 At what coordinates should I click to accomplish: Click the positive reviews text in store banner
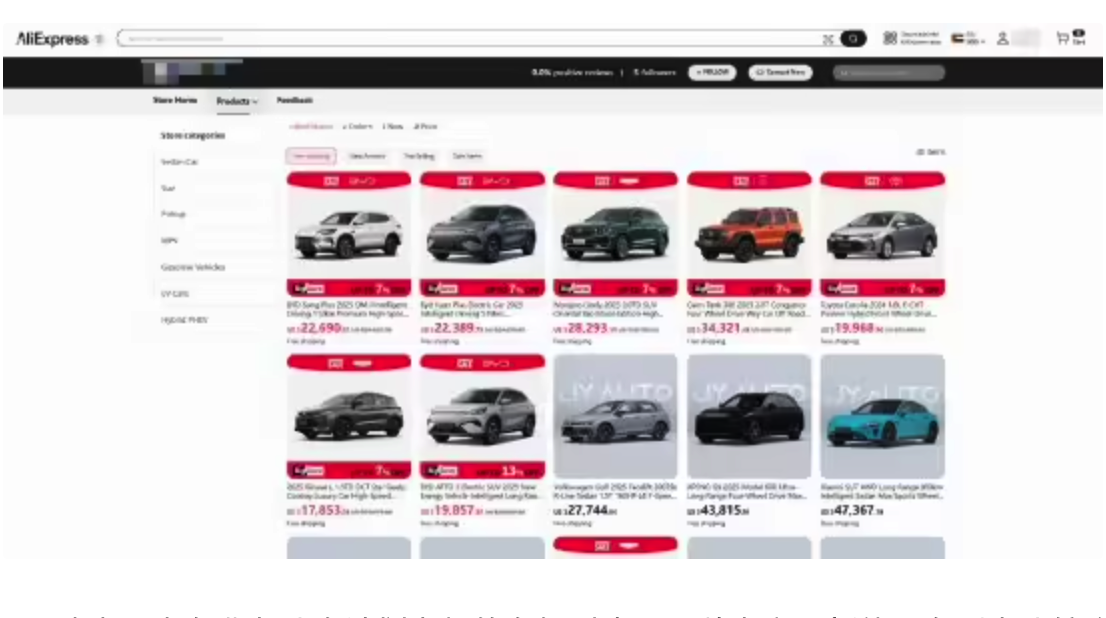(x=573, y=72)
